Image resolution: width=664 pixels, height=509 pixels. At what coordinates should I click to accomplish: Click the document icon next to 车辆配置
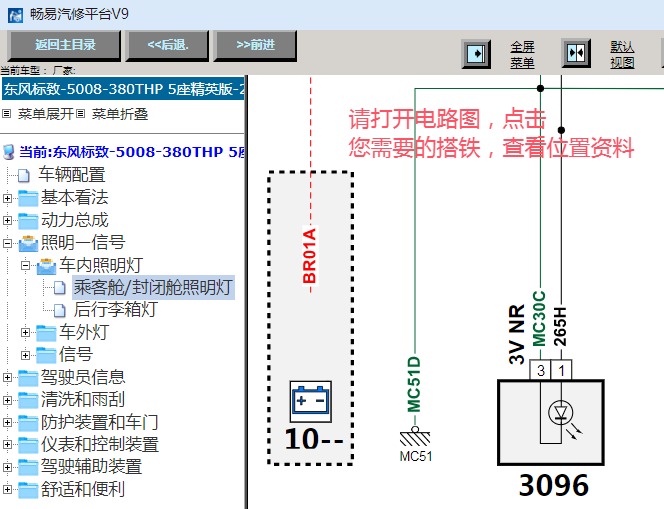24,175
